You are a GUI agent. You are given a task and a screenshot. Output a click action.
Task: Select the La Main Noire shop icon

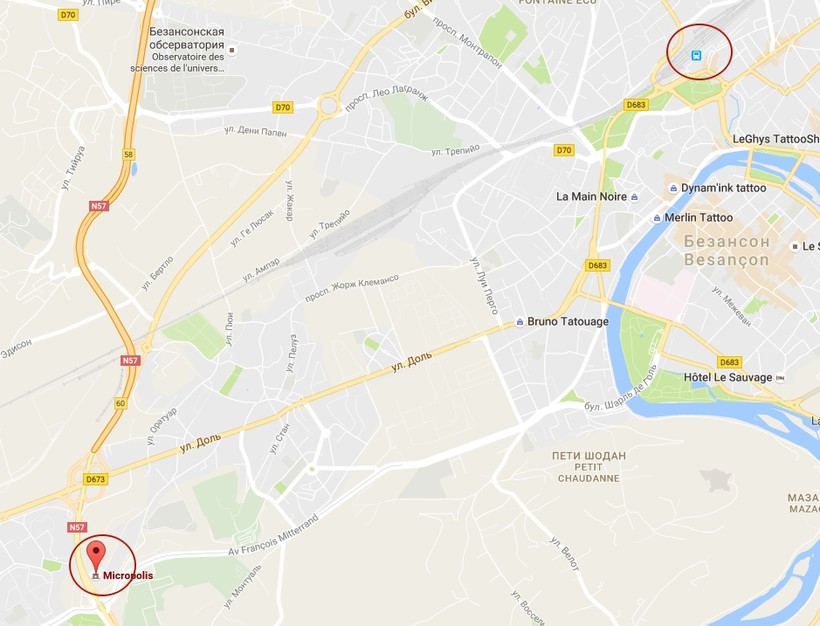(x=634, y=197)
